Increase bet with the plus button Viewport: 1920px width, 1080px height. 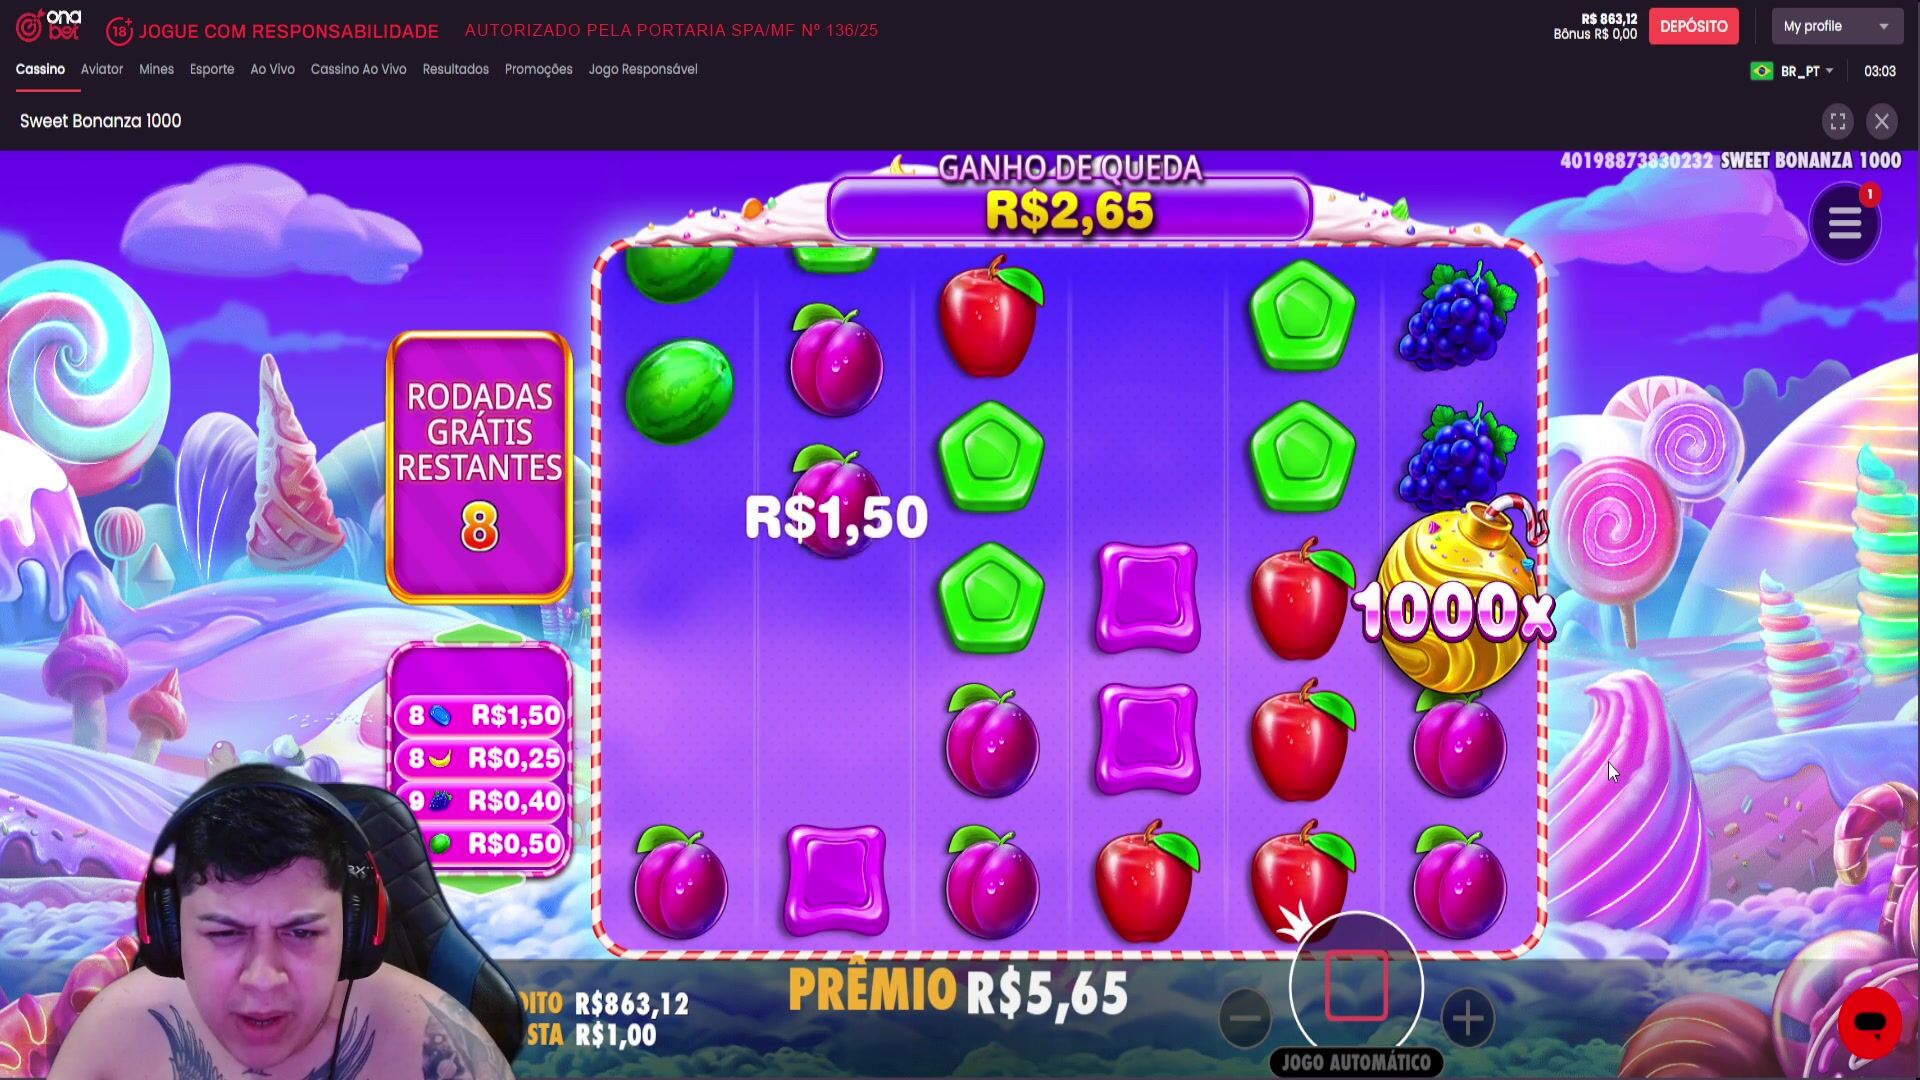point(1467,1019)
